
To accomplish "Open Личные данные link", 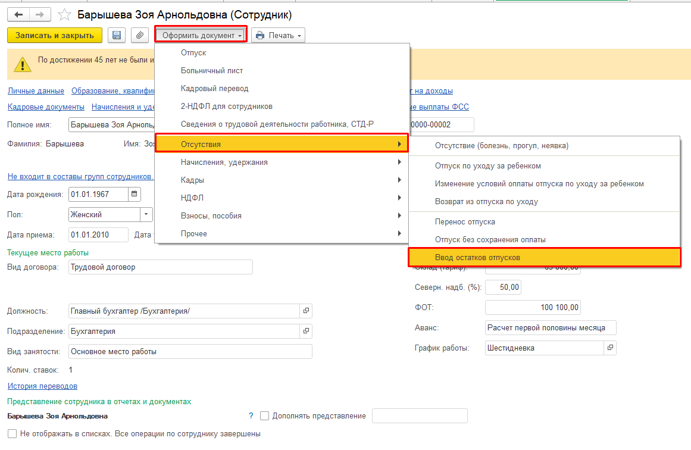I will [x=36, y=91].
